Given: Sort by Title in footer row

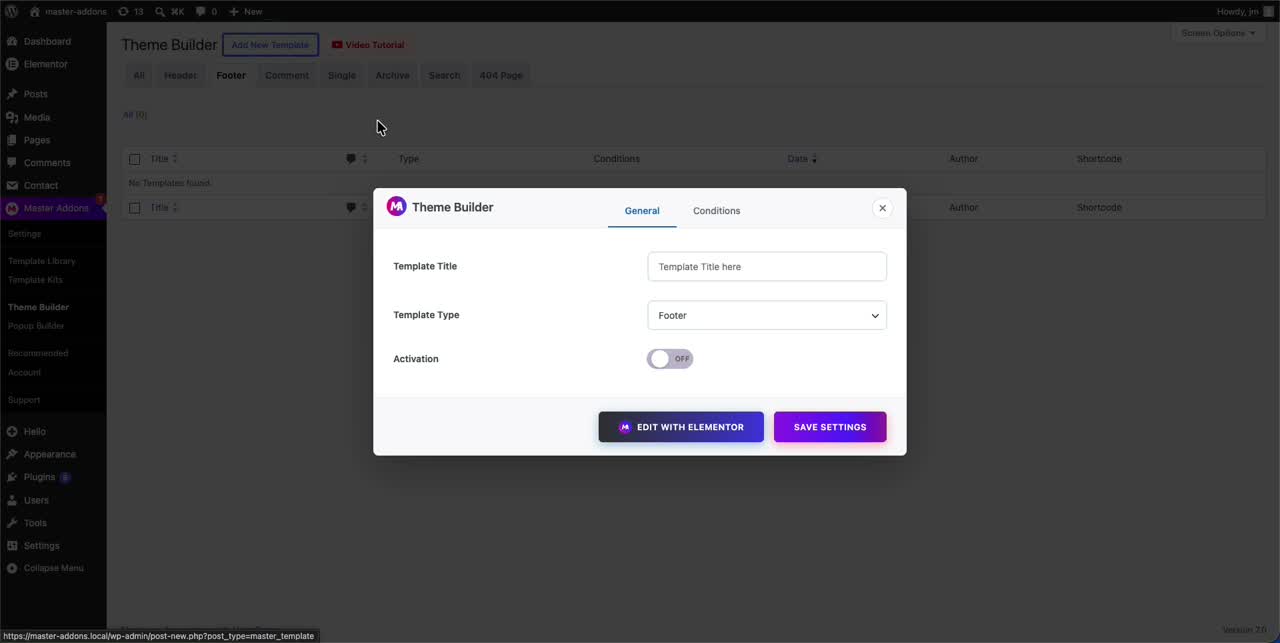Looking at the screenshot, I should [163, 208].
